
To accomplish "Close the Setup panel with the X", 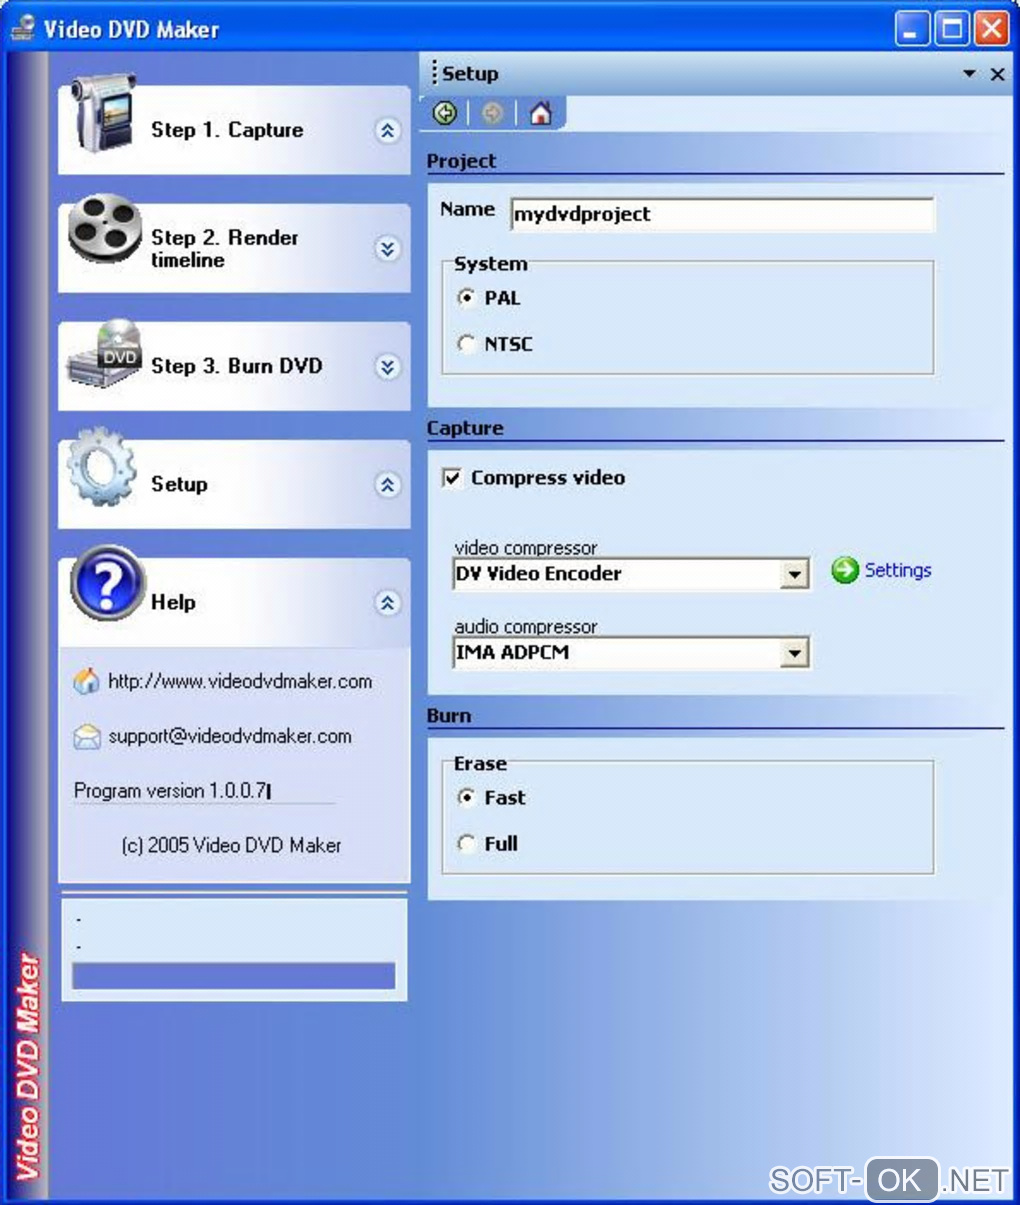I will 997,74.
